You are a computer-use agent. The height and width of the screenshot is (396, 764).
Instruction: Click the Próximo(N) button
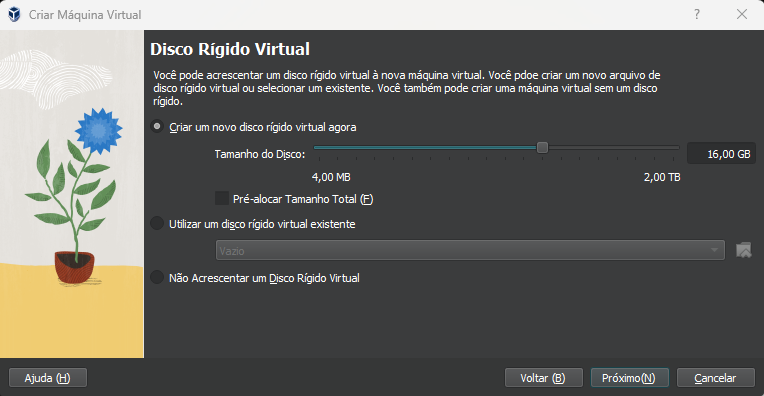click(x=630, y=378)
